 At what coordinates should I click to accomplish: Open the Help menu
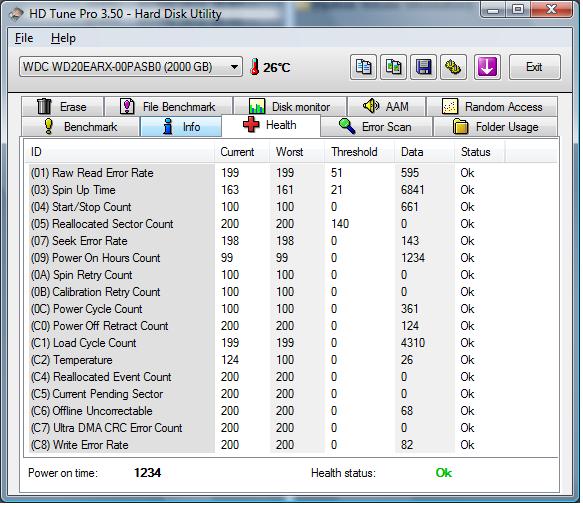(x=63, y=38)
